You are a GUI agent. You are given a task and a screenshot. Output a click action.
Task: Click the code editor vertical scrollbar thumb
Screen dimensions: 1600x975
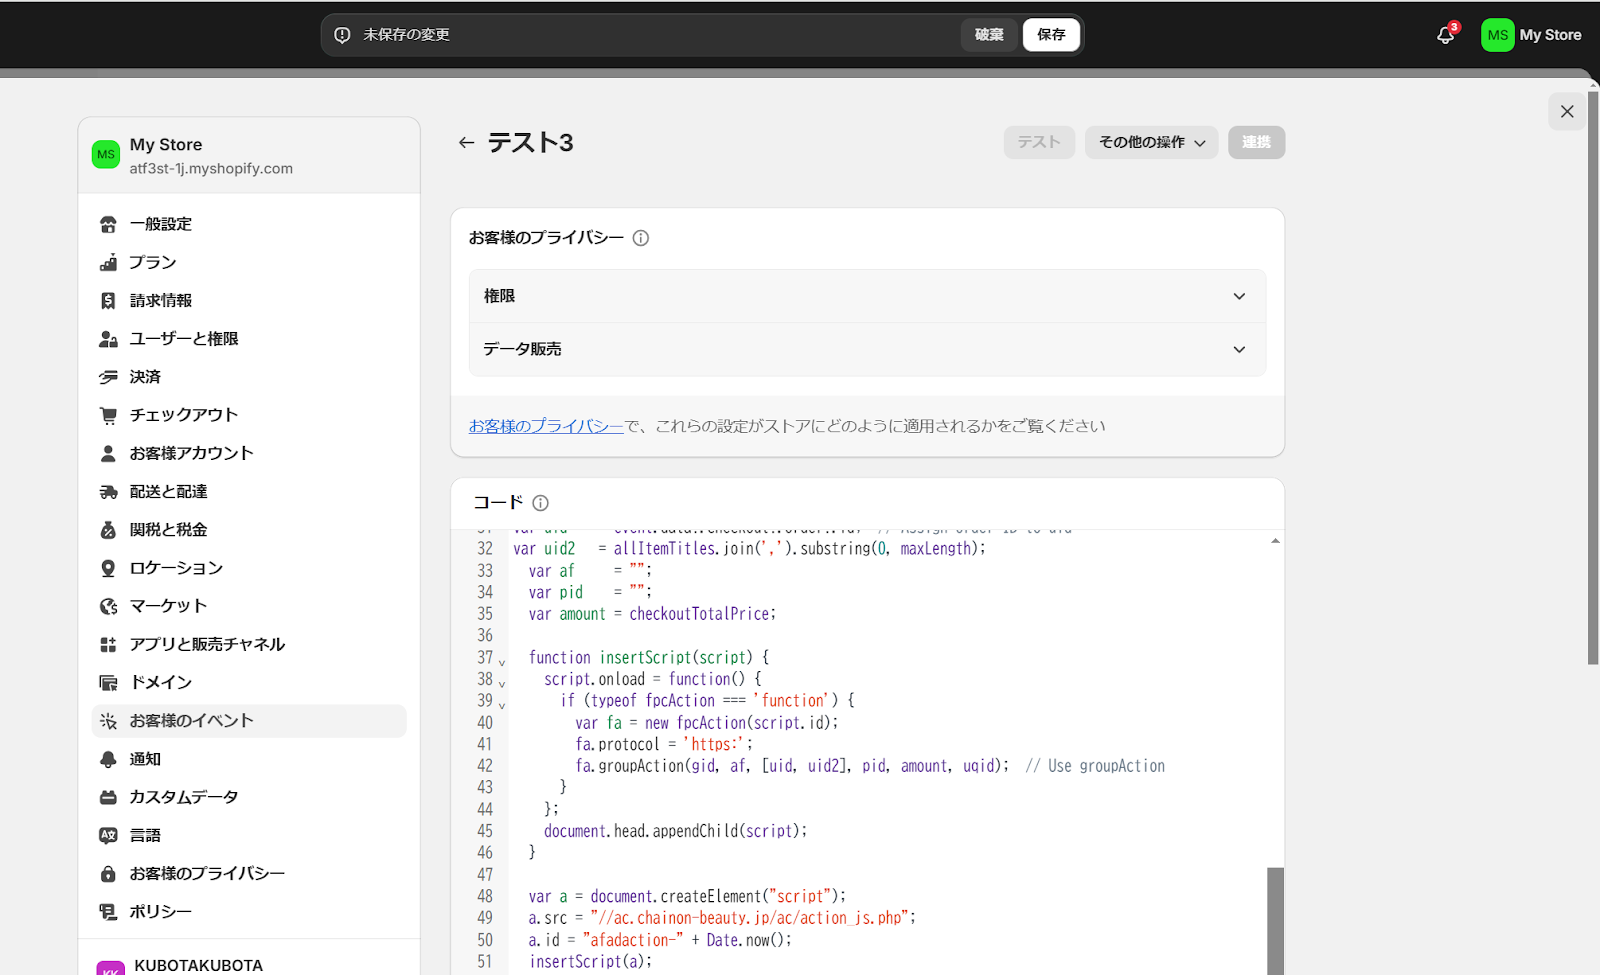[x=1275, y=920]
